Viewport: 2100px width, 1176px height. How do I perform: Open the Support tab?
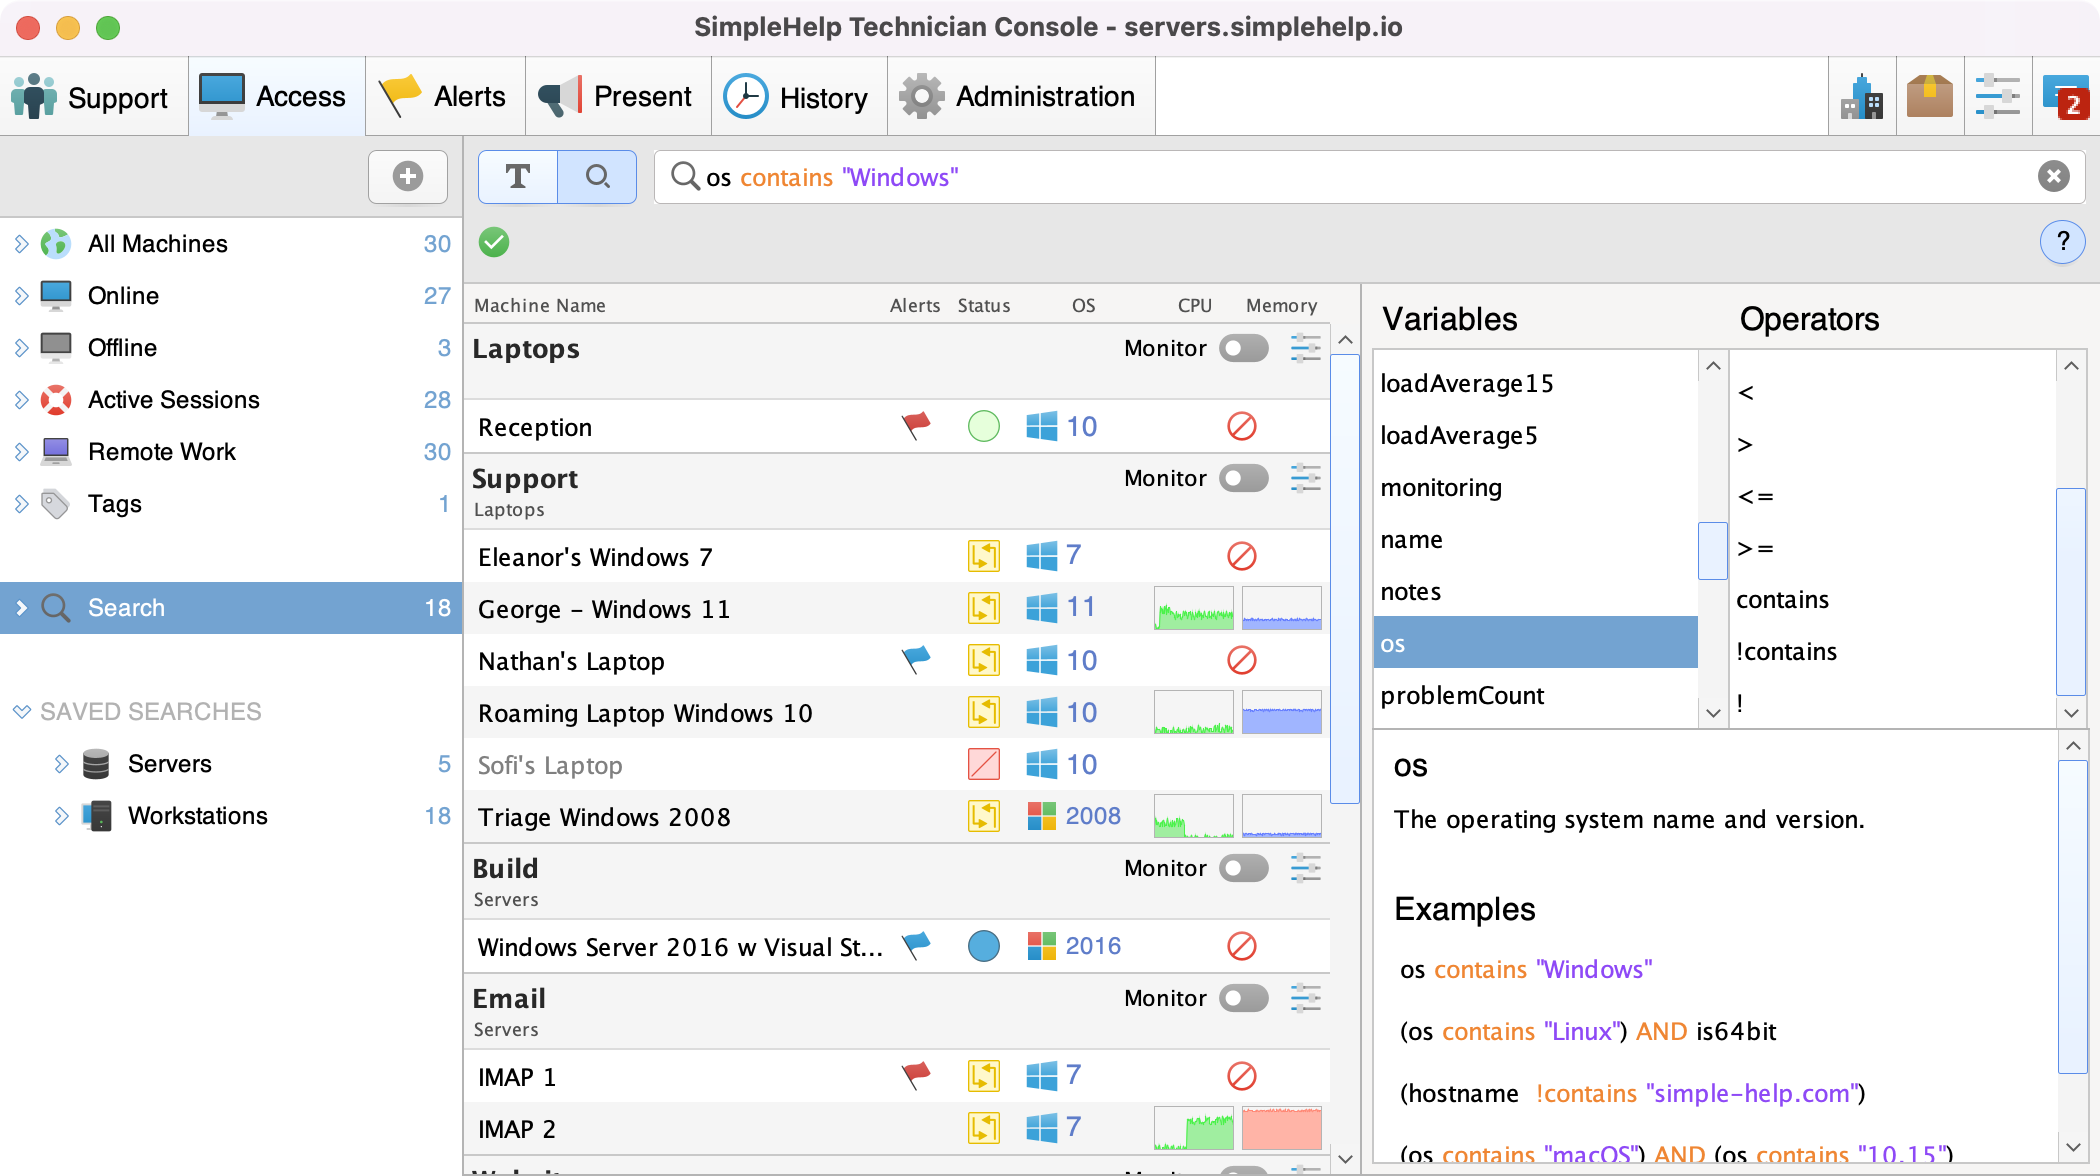point(92,97)
